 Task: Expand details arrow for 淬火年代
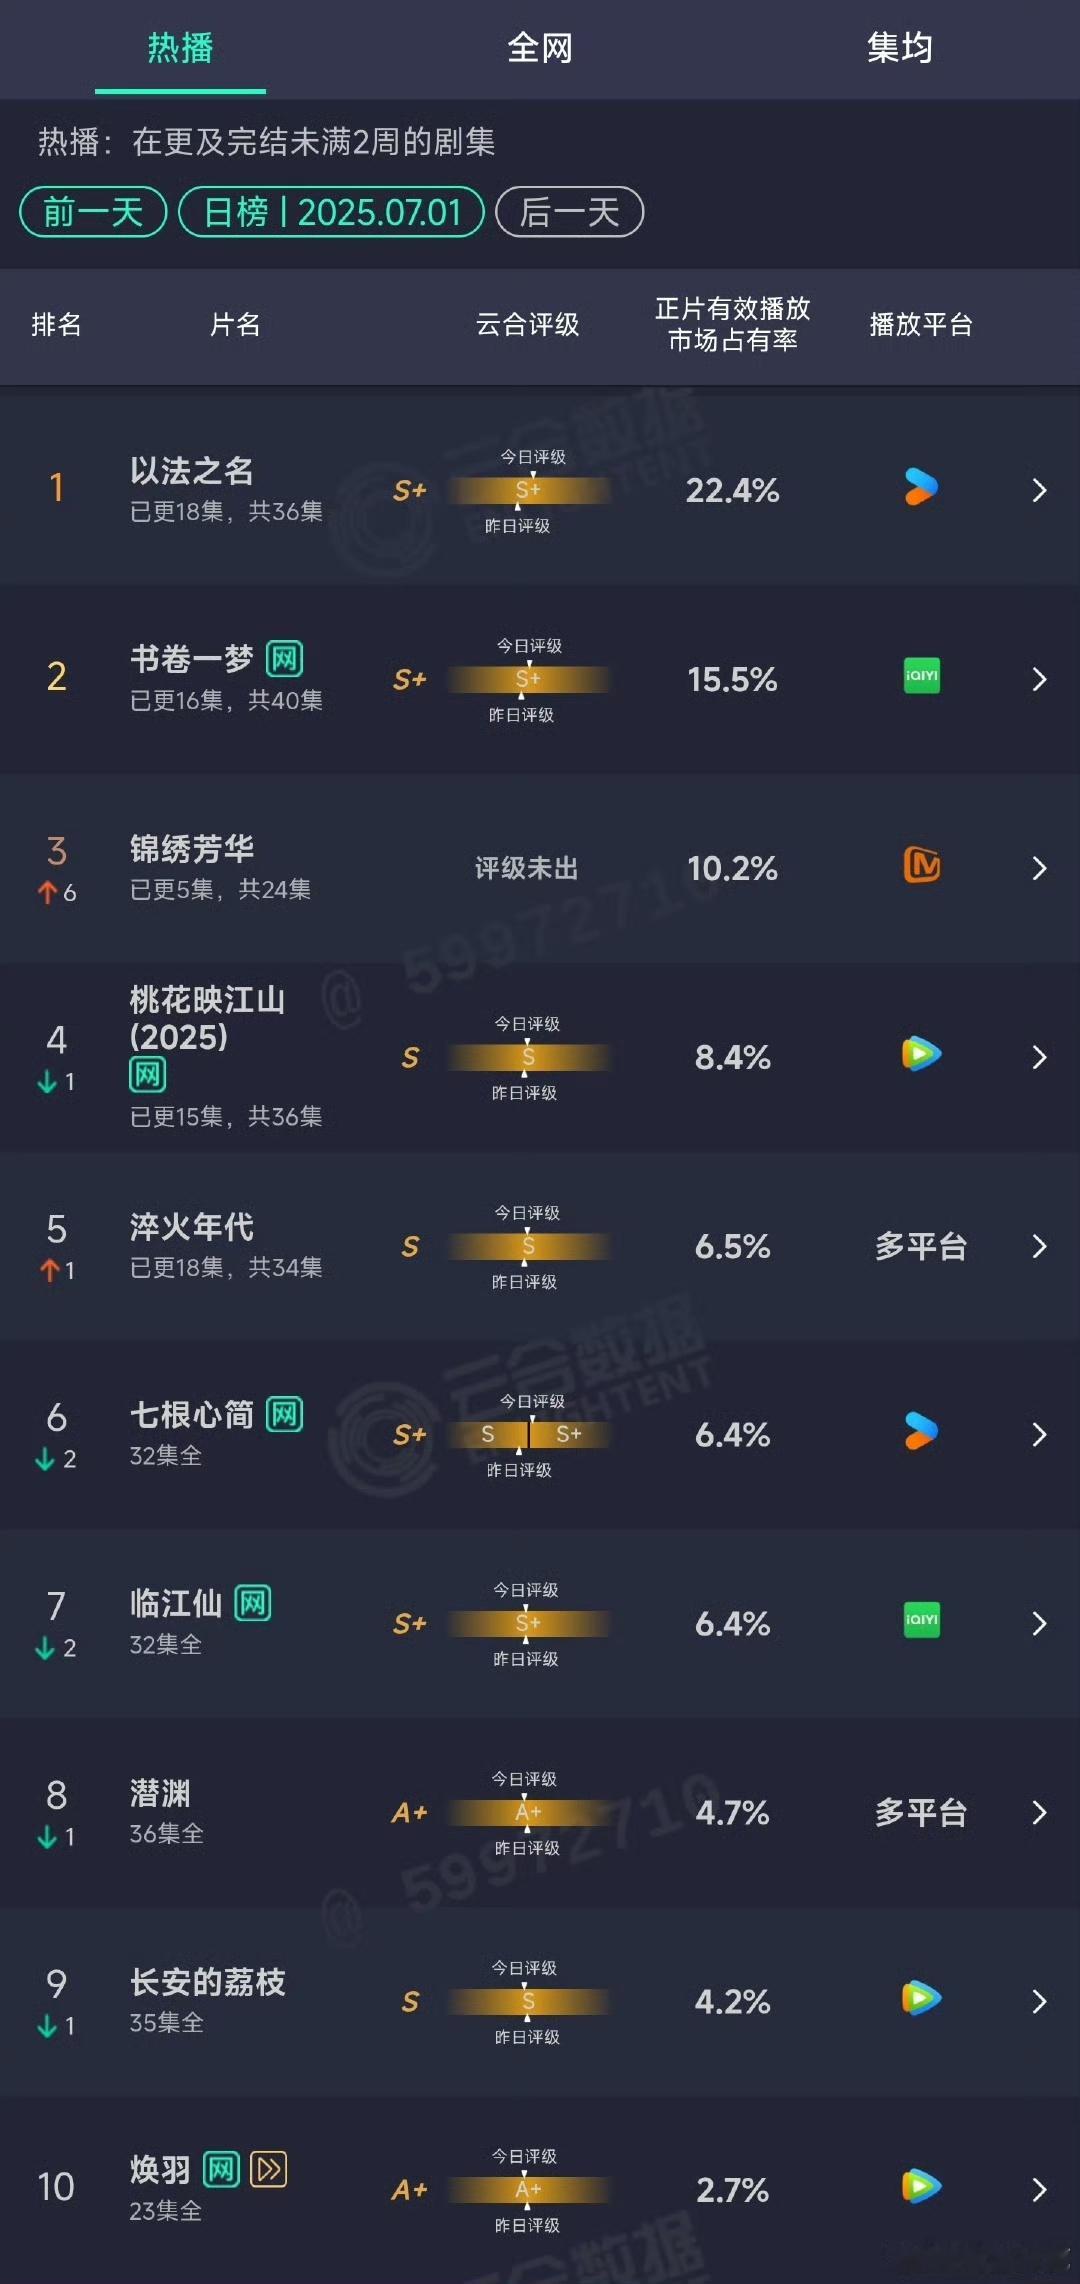coord(1039,1246)
